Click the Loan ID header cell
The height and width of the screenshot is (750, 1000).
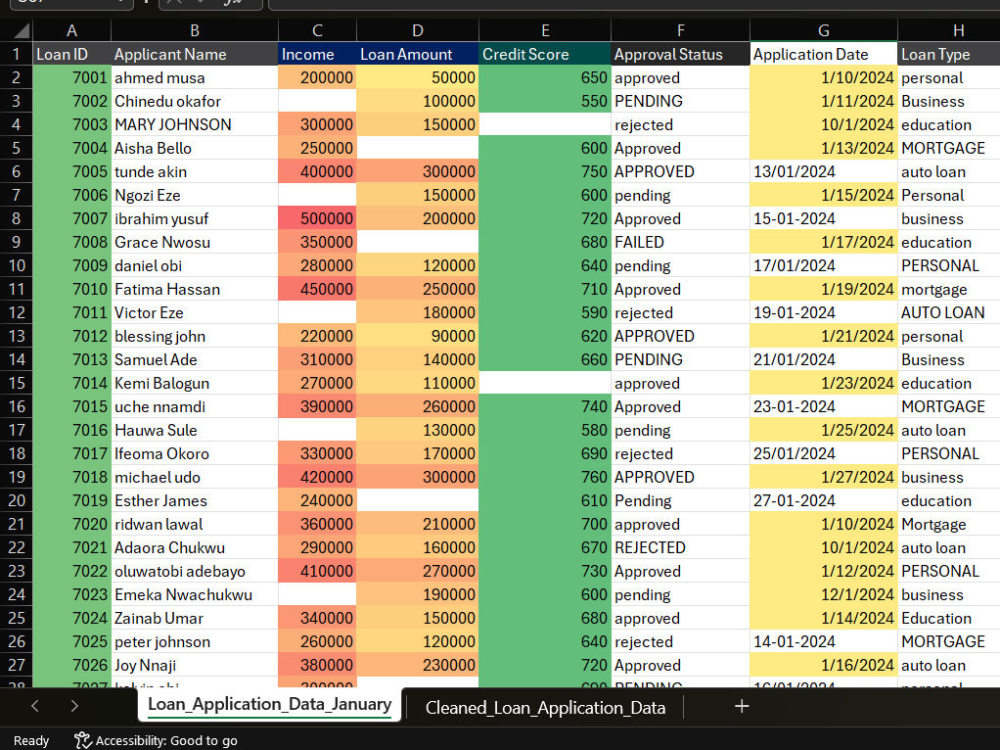click(72, 54)
